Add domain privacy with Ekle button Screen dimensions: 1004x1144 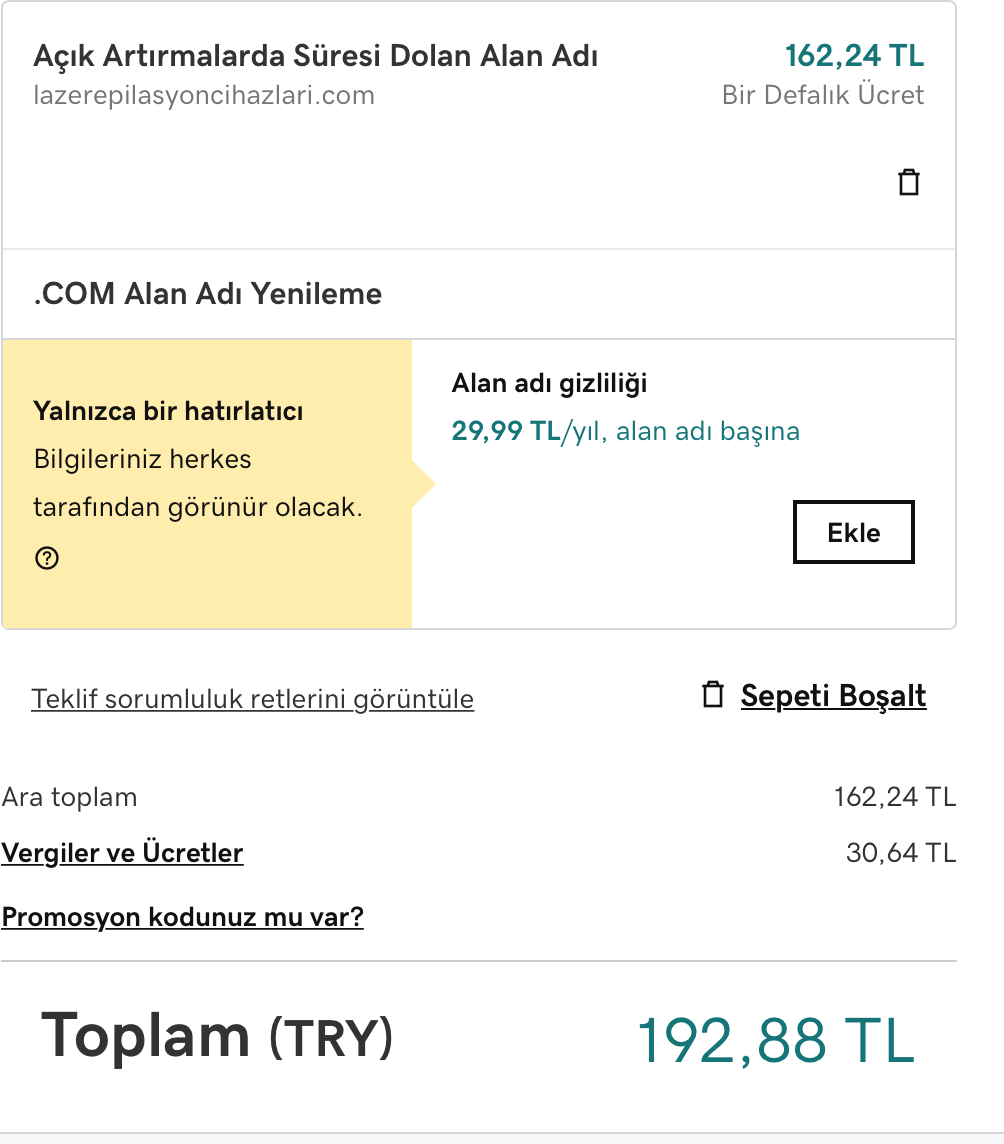pyautogui.click(x=854, y=532)
